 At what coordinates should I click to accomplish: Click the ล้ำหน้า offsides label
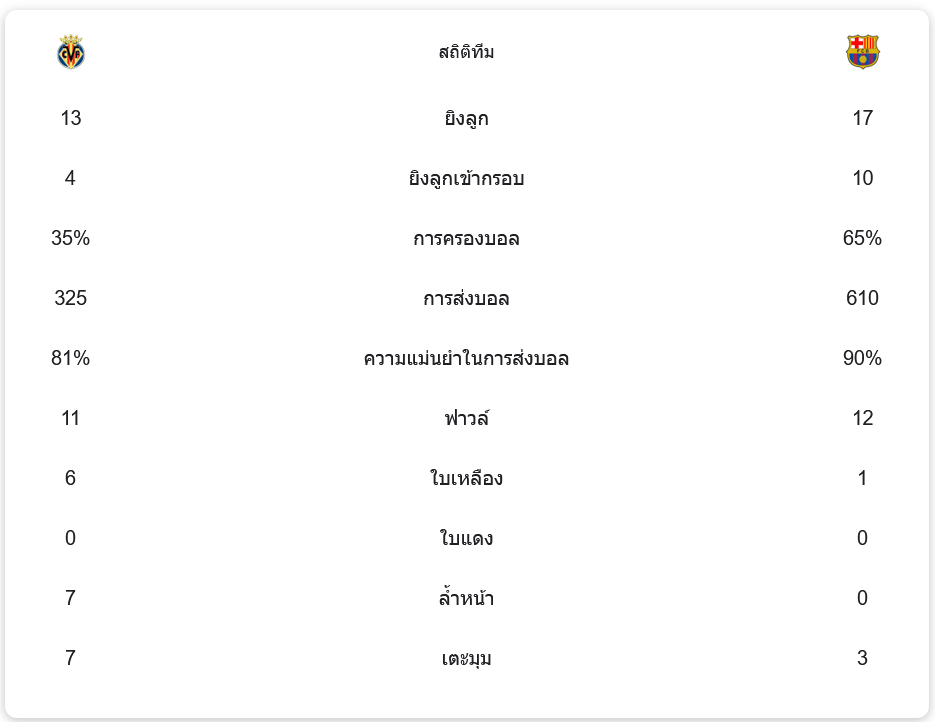tap(466, 599)
